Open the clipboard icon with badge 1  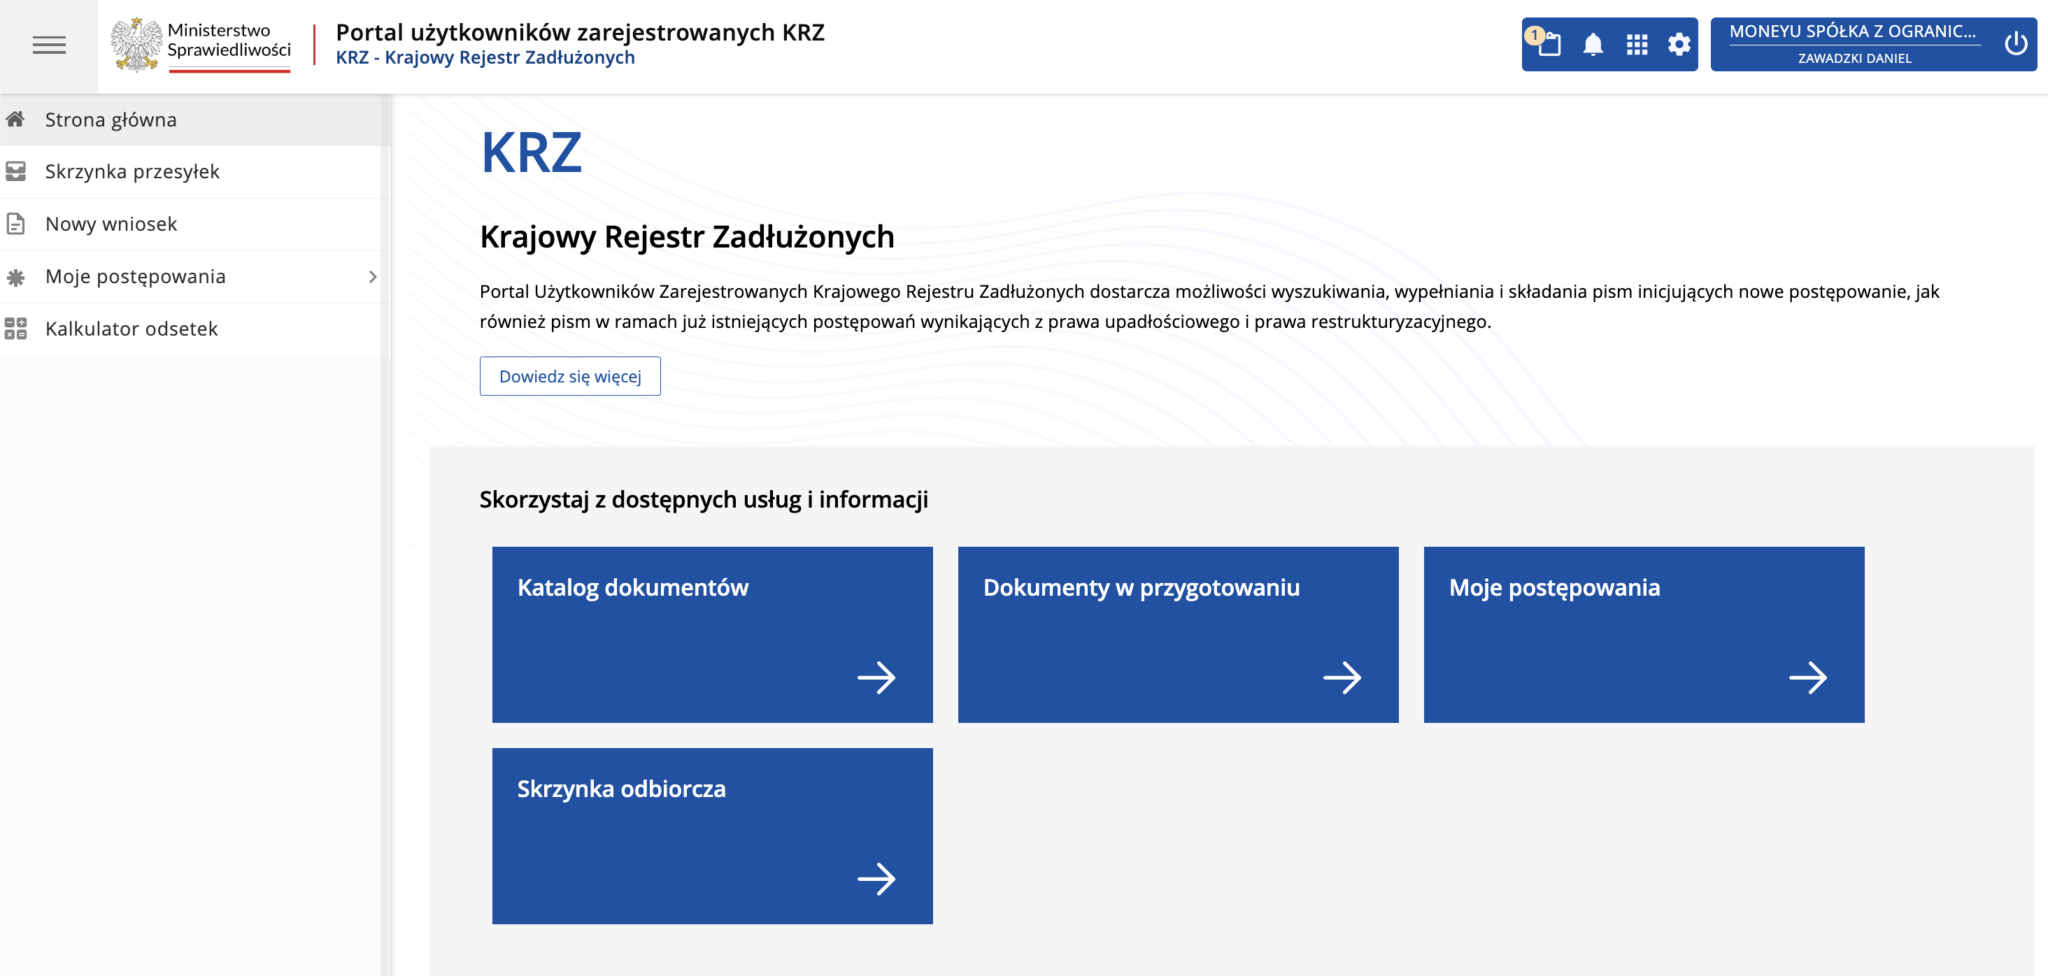[1547, 44]
